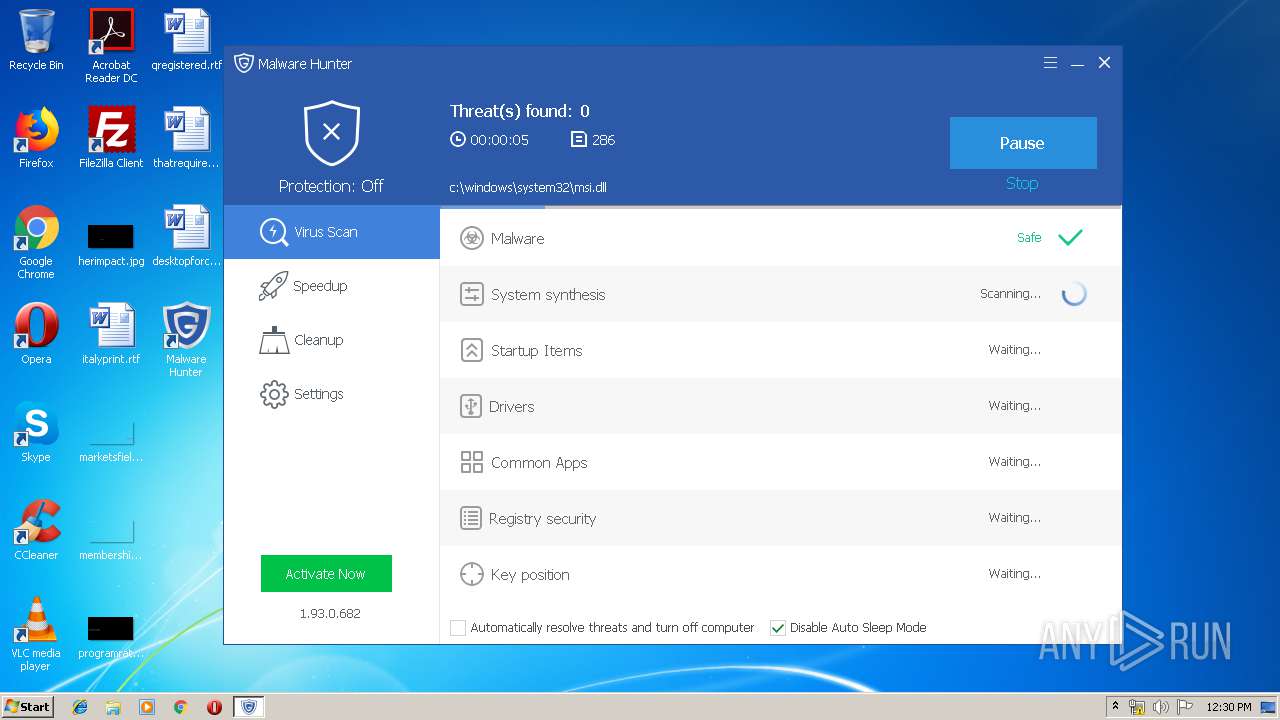The height and width of the screenshot is (720, 1280).
Task: Click the protection shield icon
Action: coord(332,133)
